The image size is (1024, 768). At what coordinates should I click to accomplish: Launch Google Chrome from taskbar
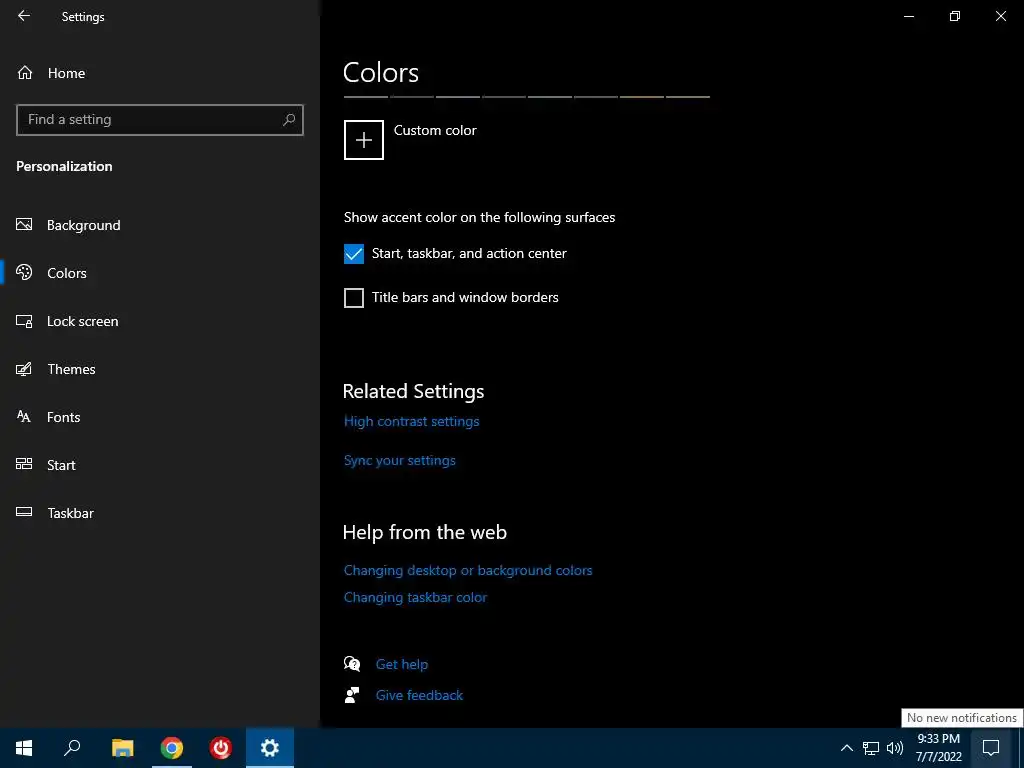pyautogui.click(x=172, y=748)
